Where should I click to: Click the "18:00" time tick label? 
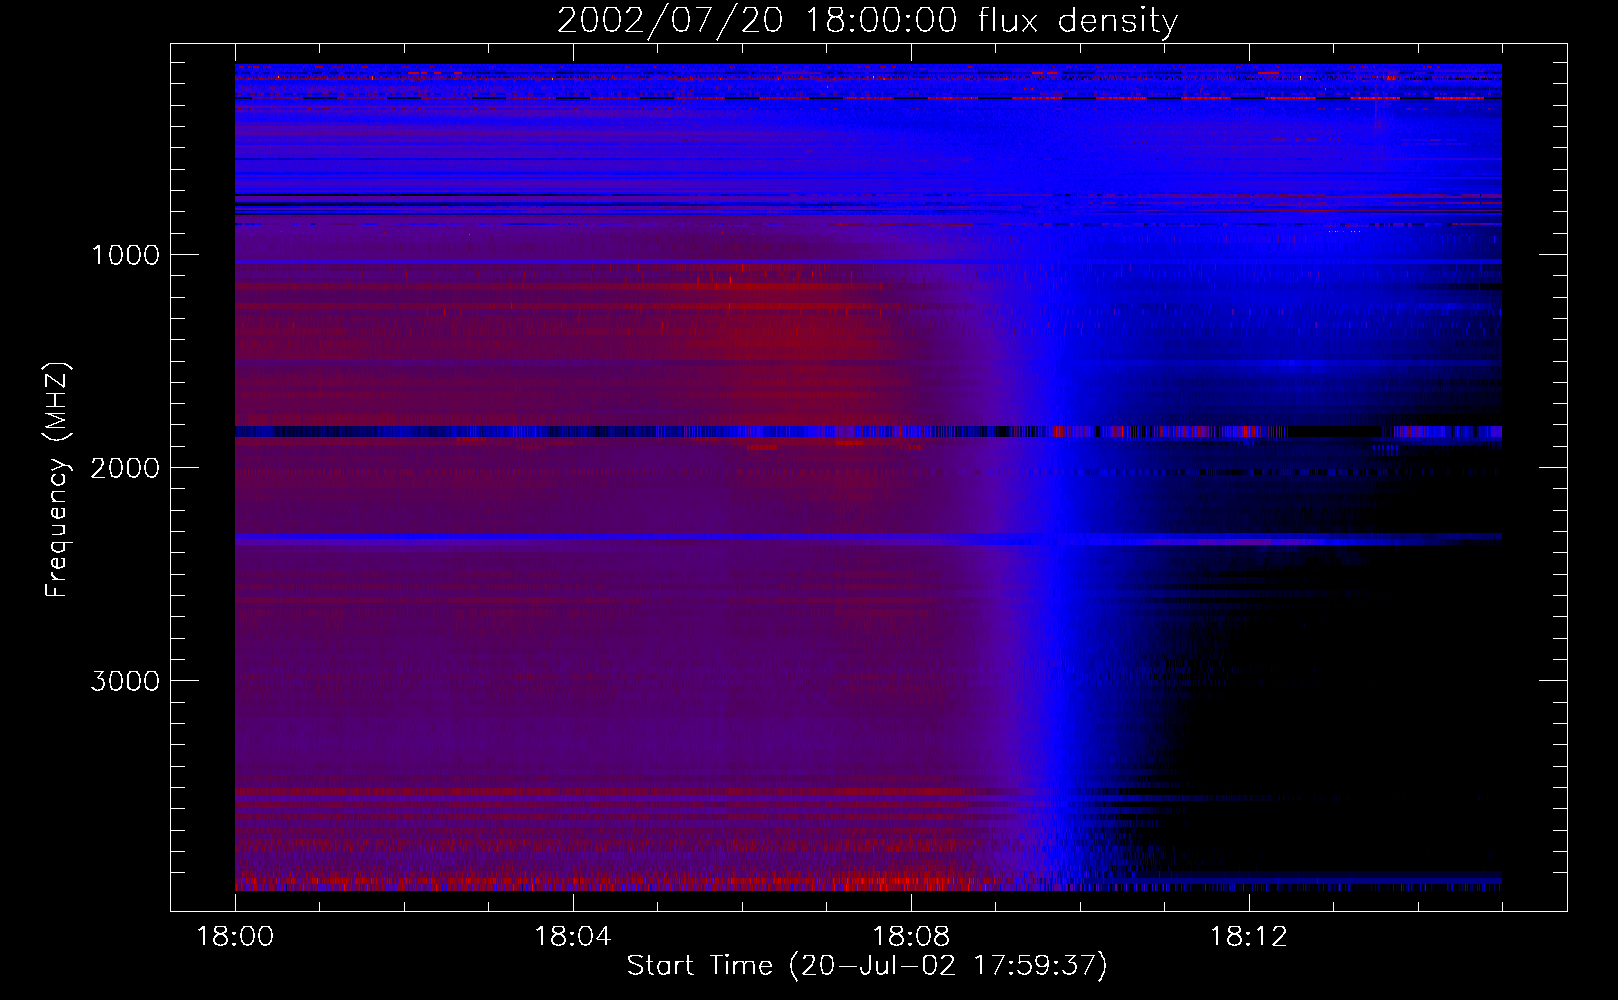pos(235,937)
